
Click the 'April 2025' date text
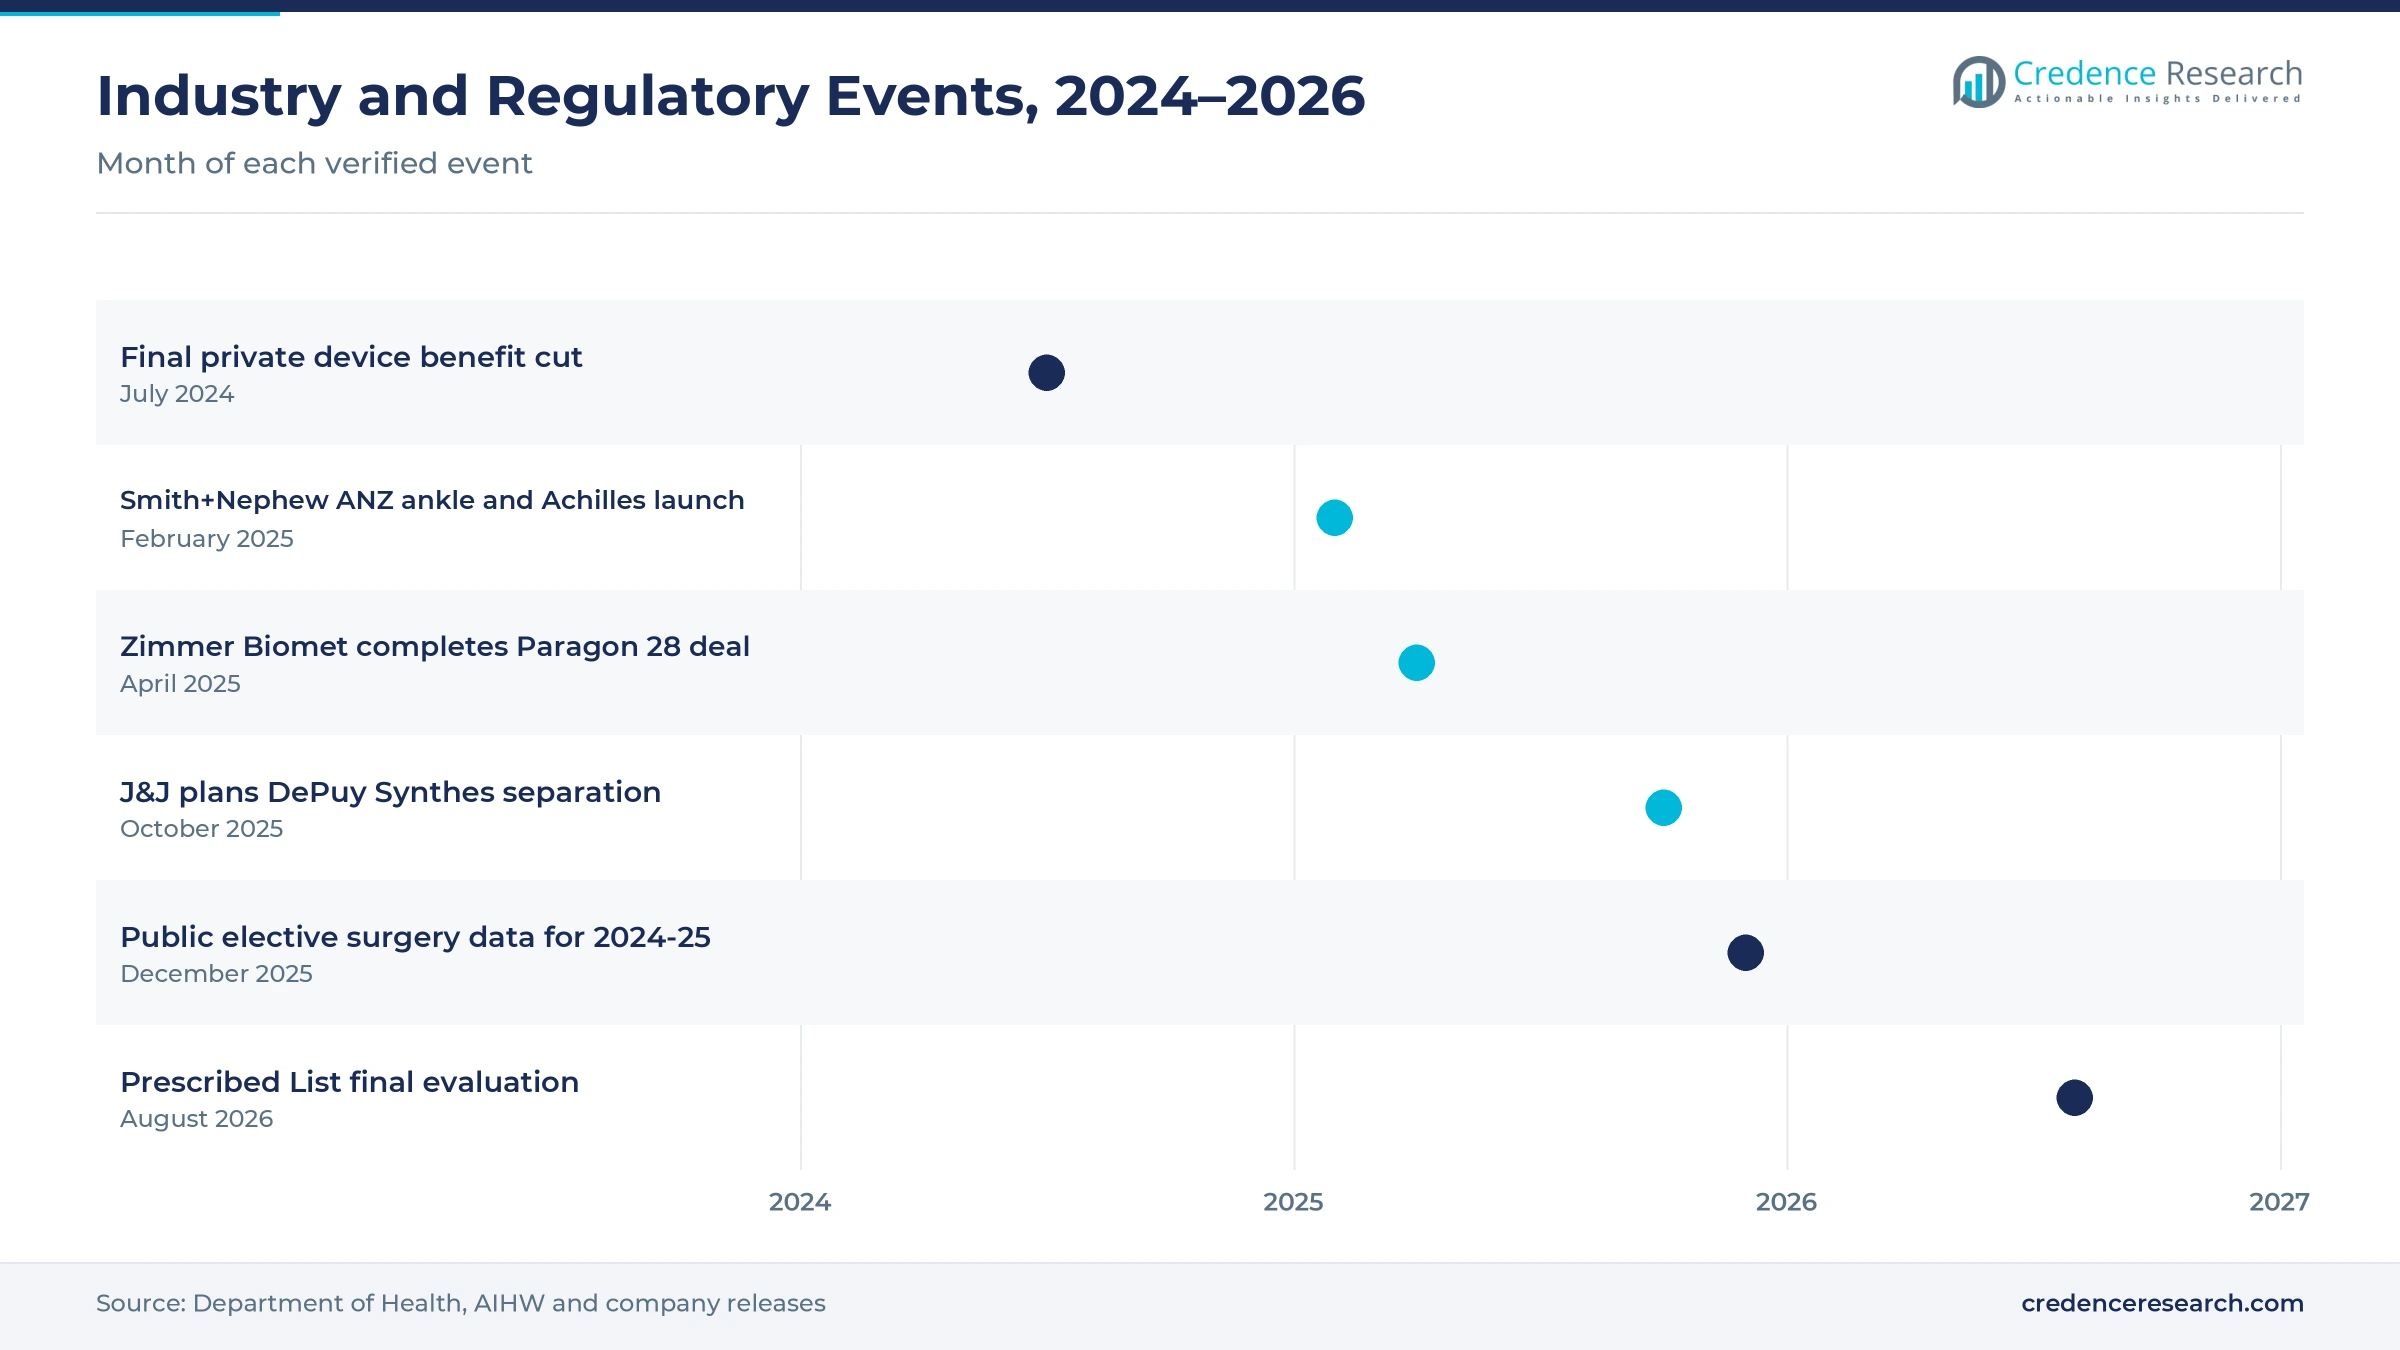[180, 684]
